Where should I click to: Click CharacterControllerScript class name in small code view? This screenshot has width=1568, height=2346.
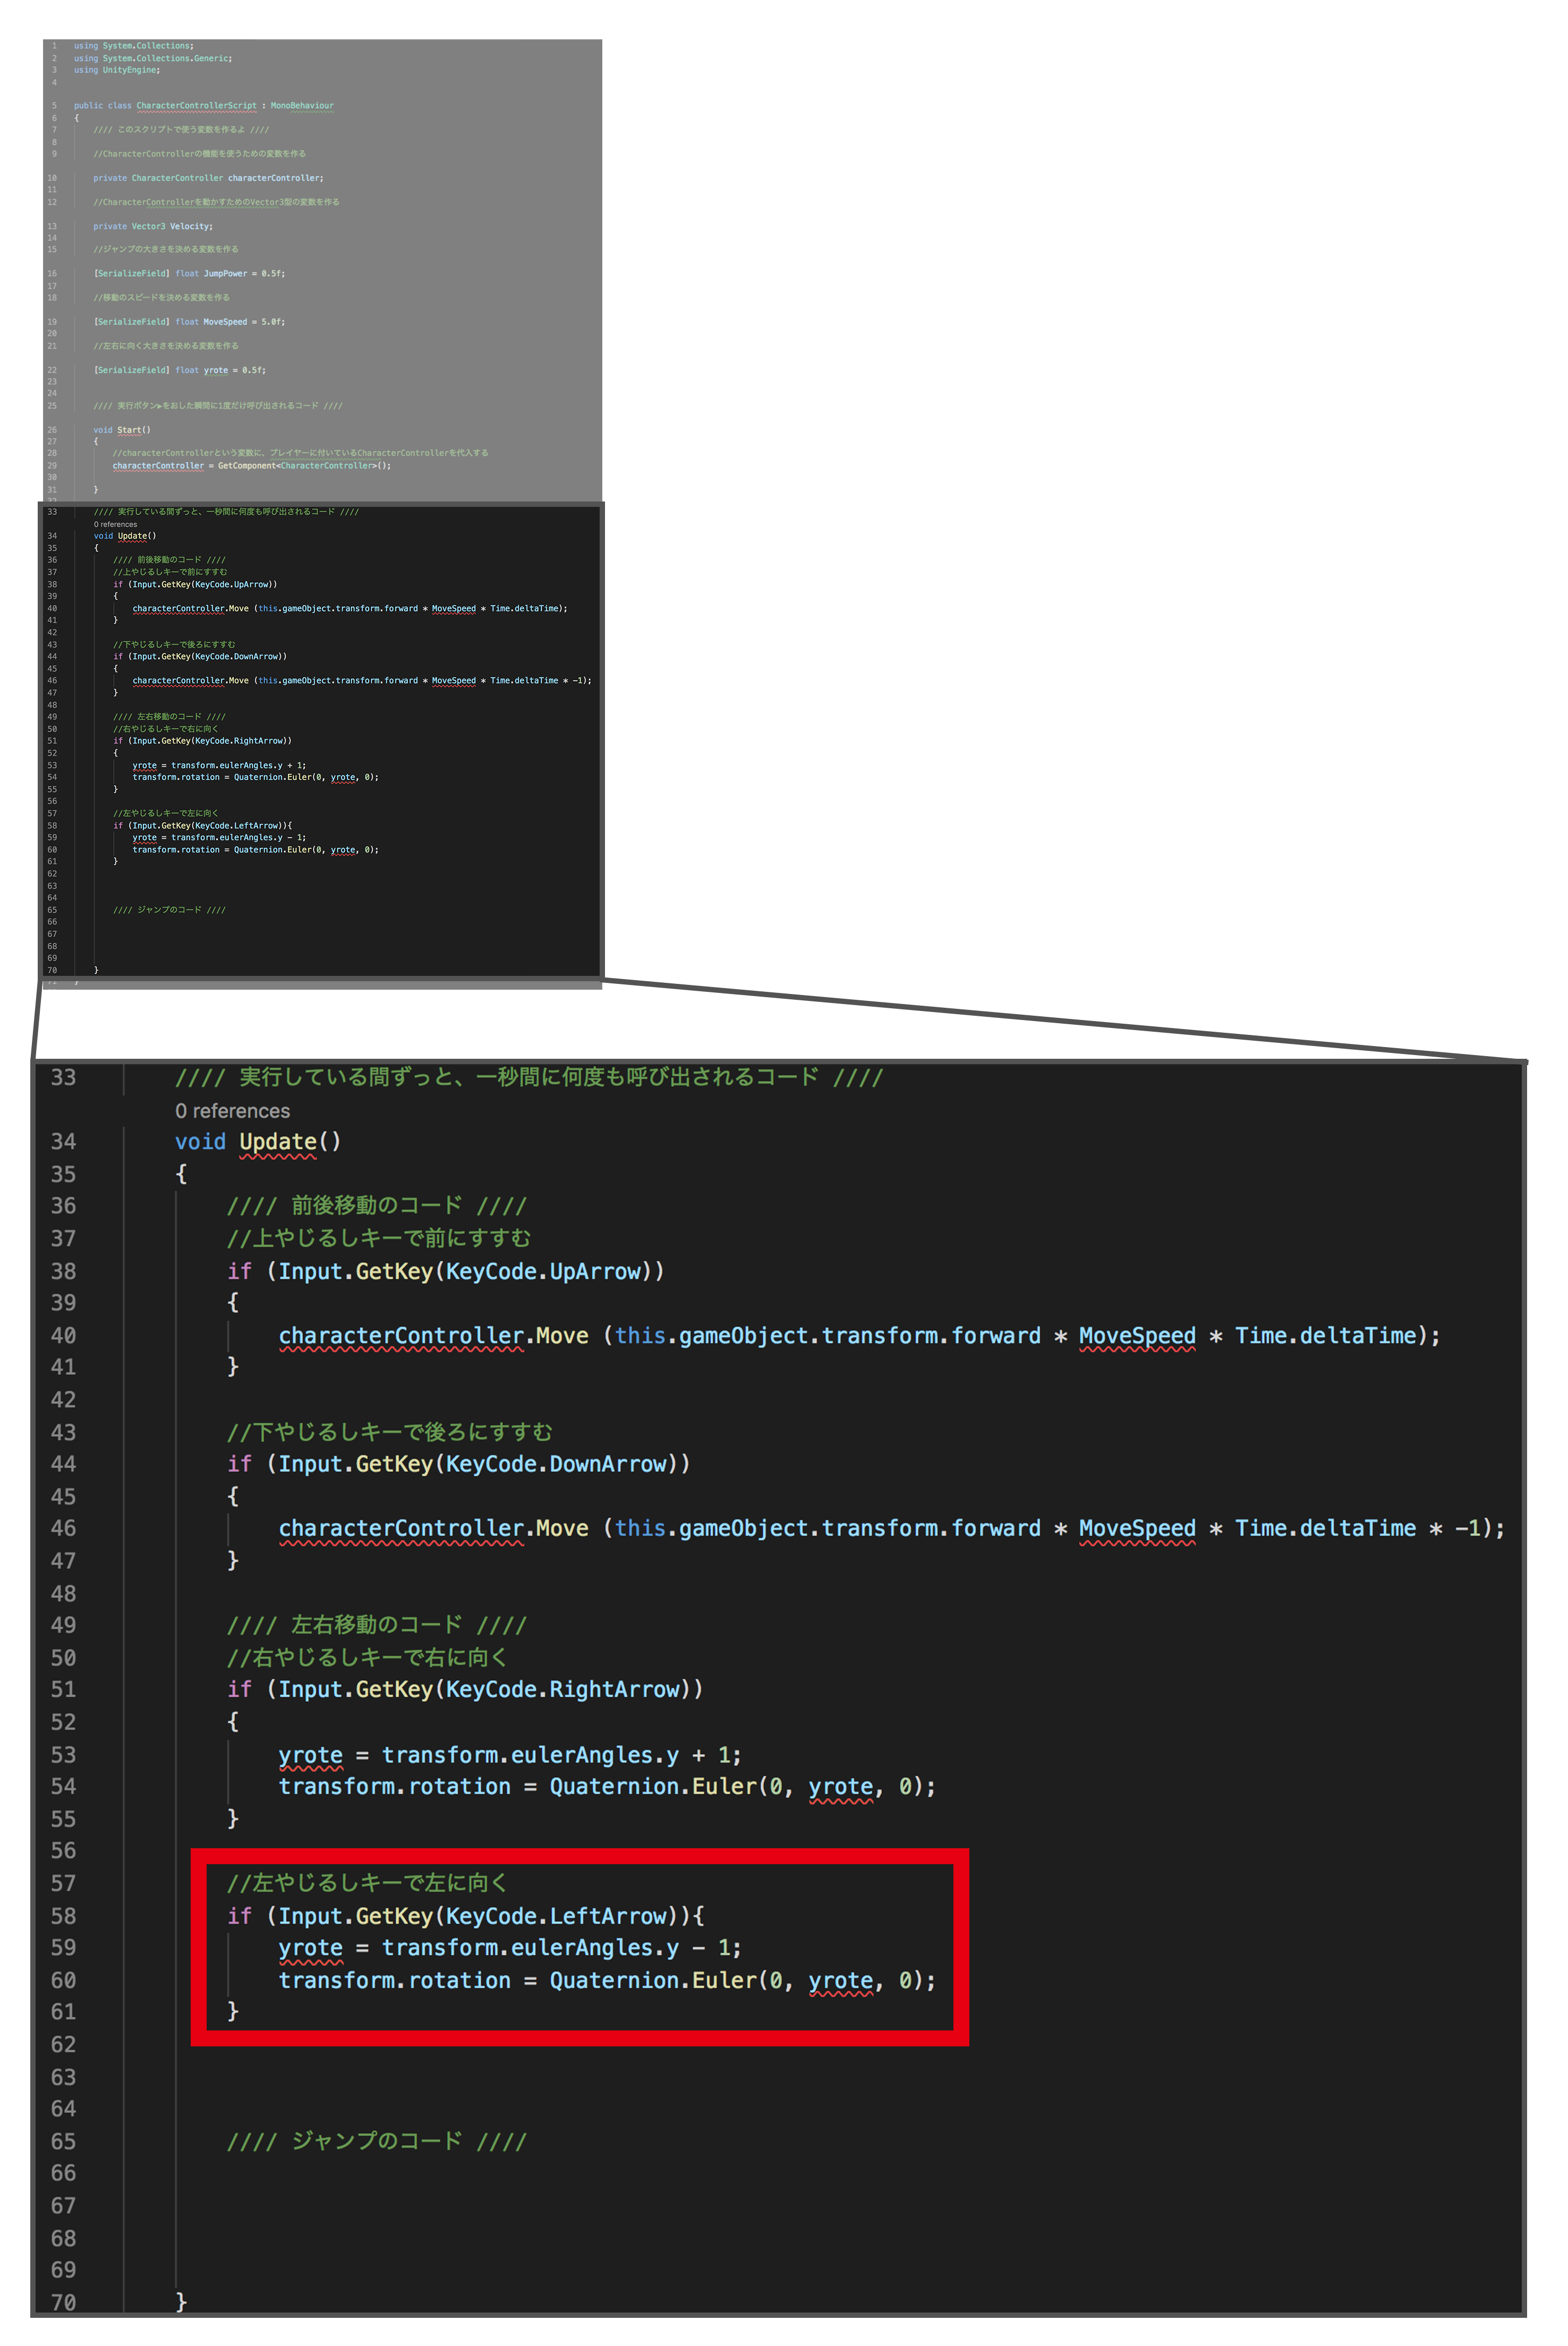tap(196, 105)
